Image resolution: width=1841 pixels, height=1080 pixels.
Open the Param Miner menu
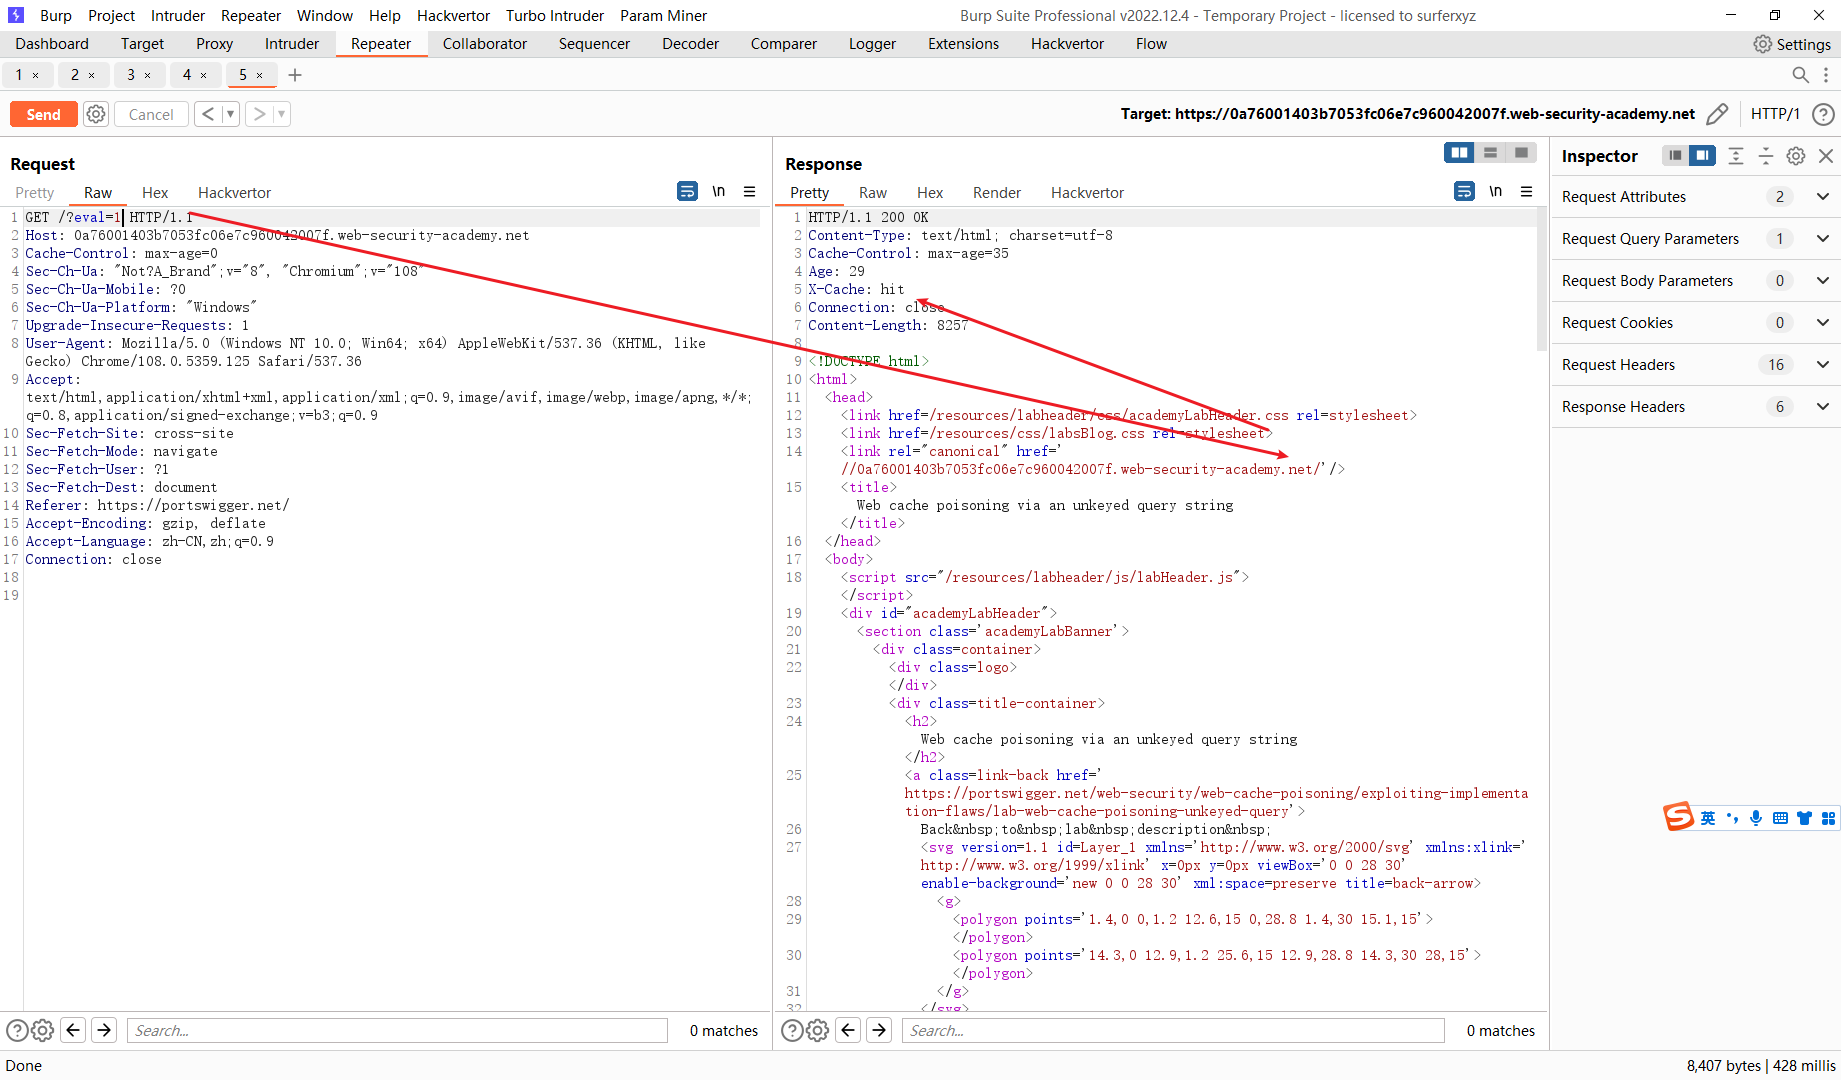663,15
